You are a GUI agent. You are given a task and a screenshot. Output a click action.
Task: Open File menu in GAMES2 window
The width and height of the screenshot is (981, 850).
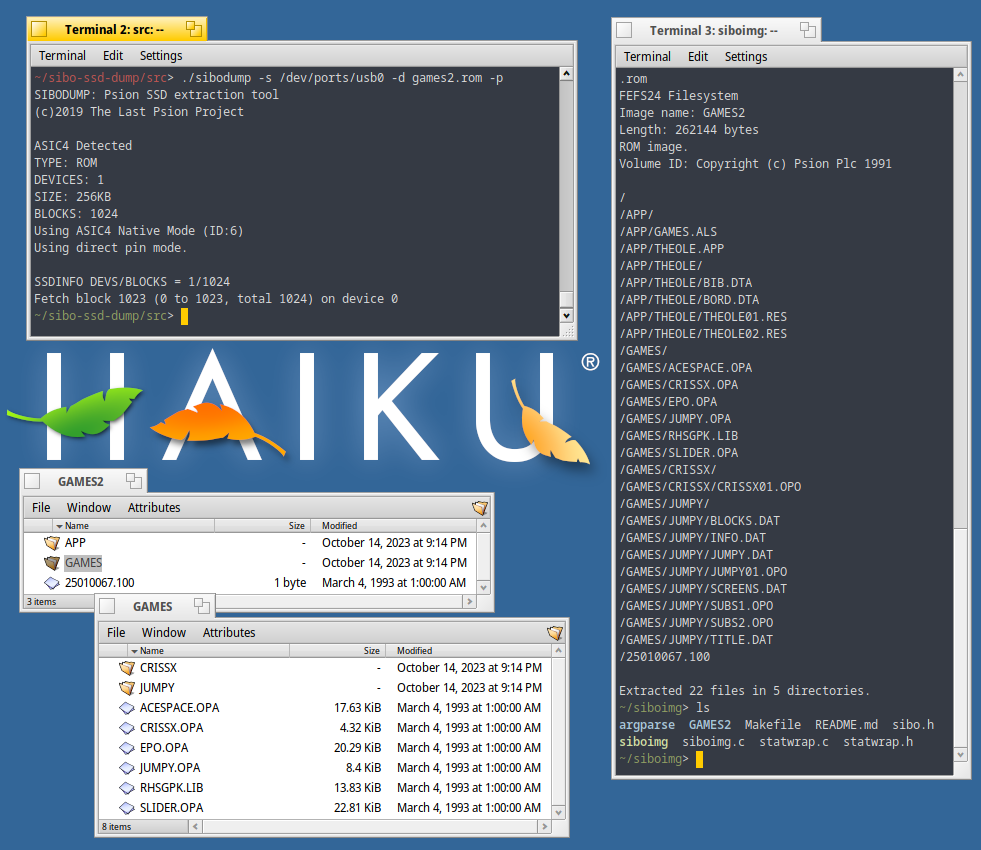[41, 508]
